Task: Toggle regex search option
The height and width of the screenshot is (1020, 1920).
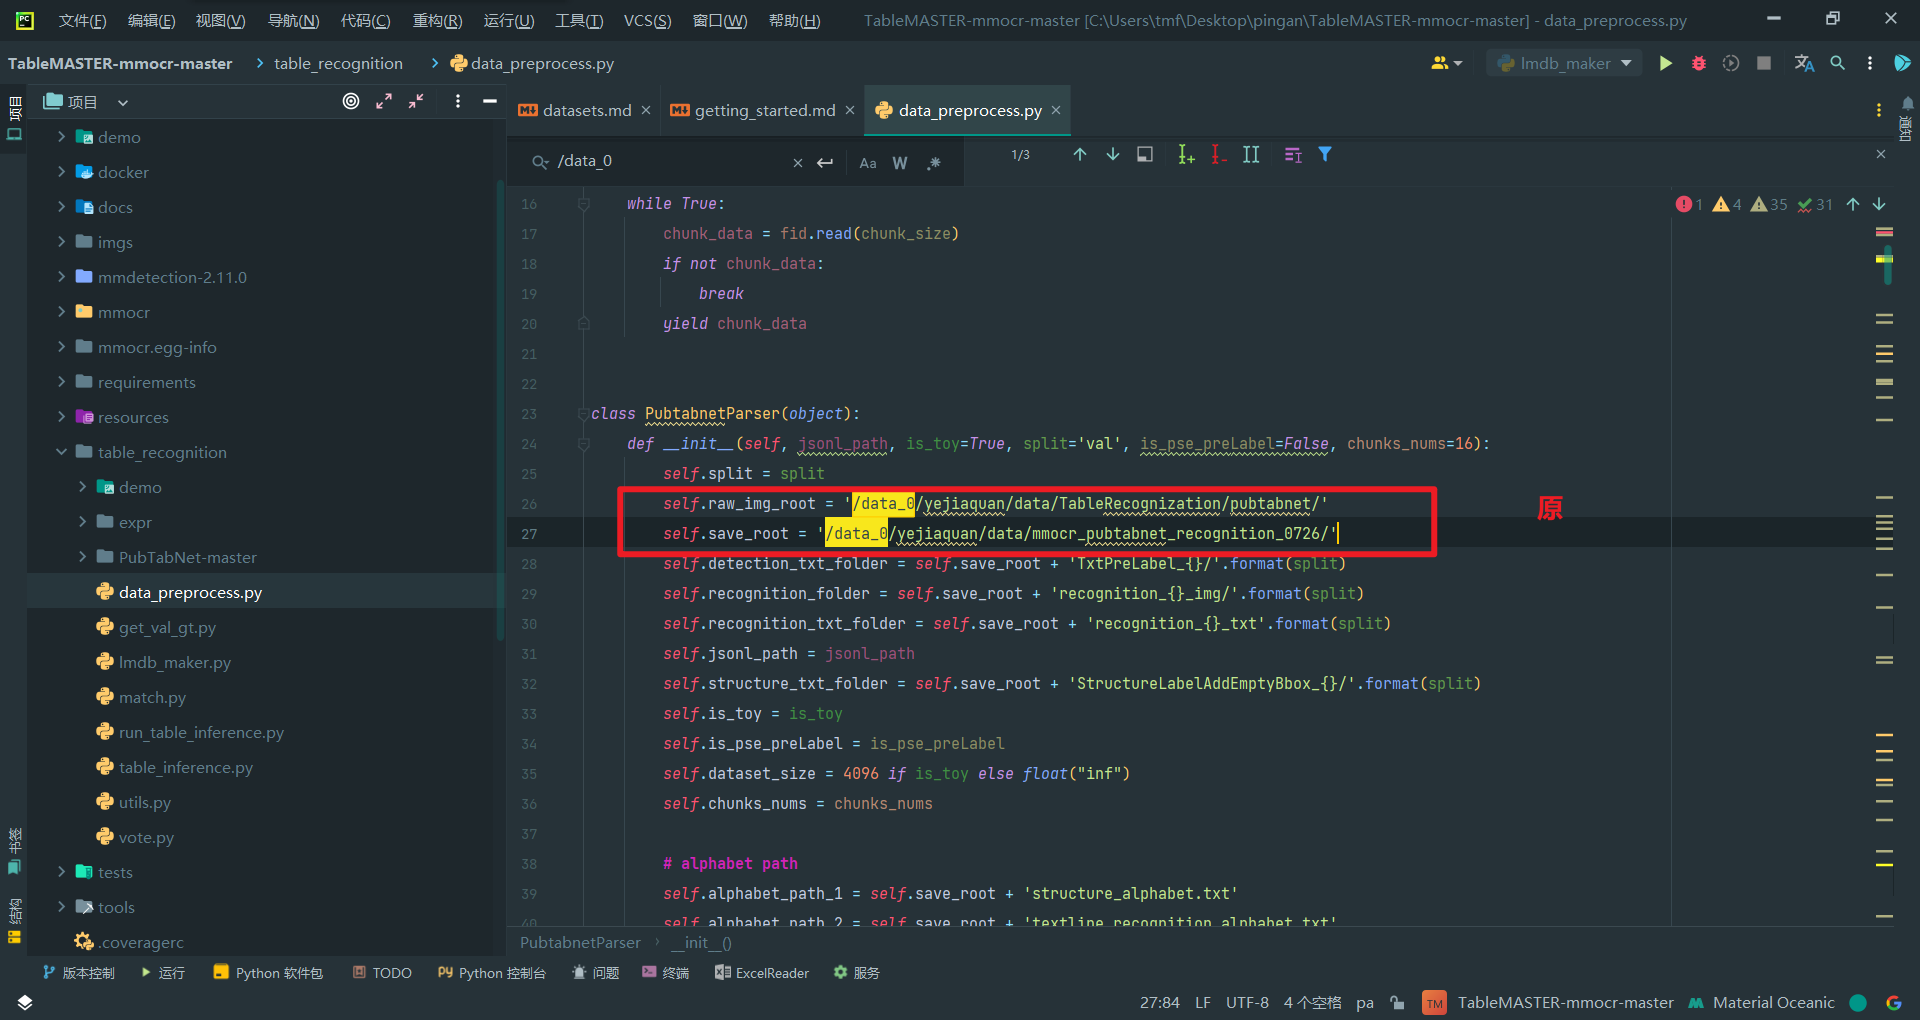Action: click(x=933, y=163)
